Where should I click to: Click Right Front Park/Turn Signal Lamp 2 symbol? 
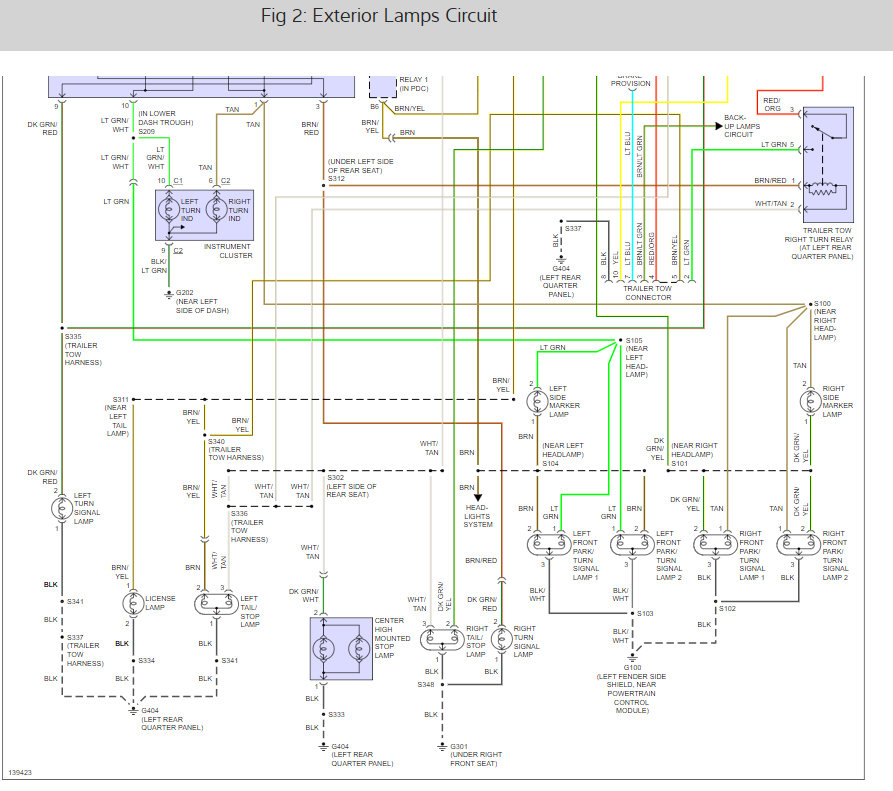798,544
